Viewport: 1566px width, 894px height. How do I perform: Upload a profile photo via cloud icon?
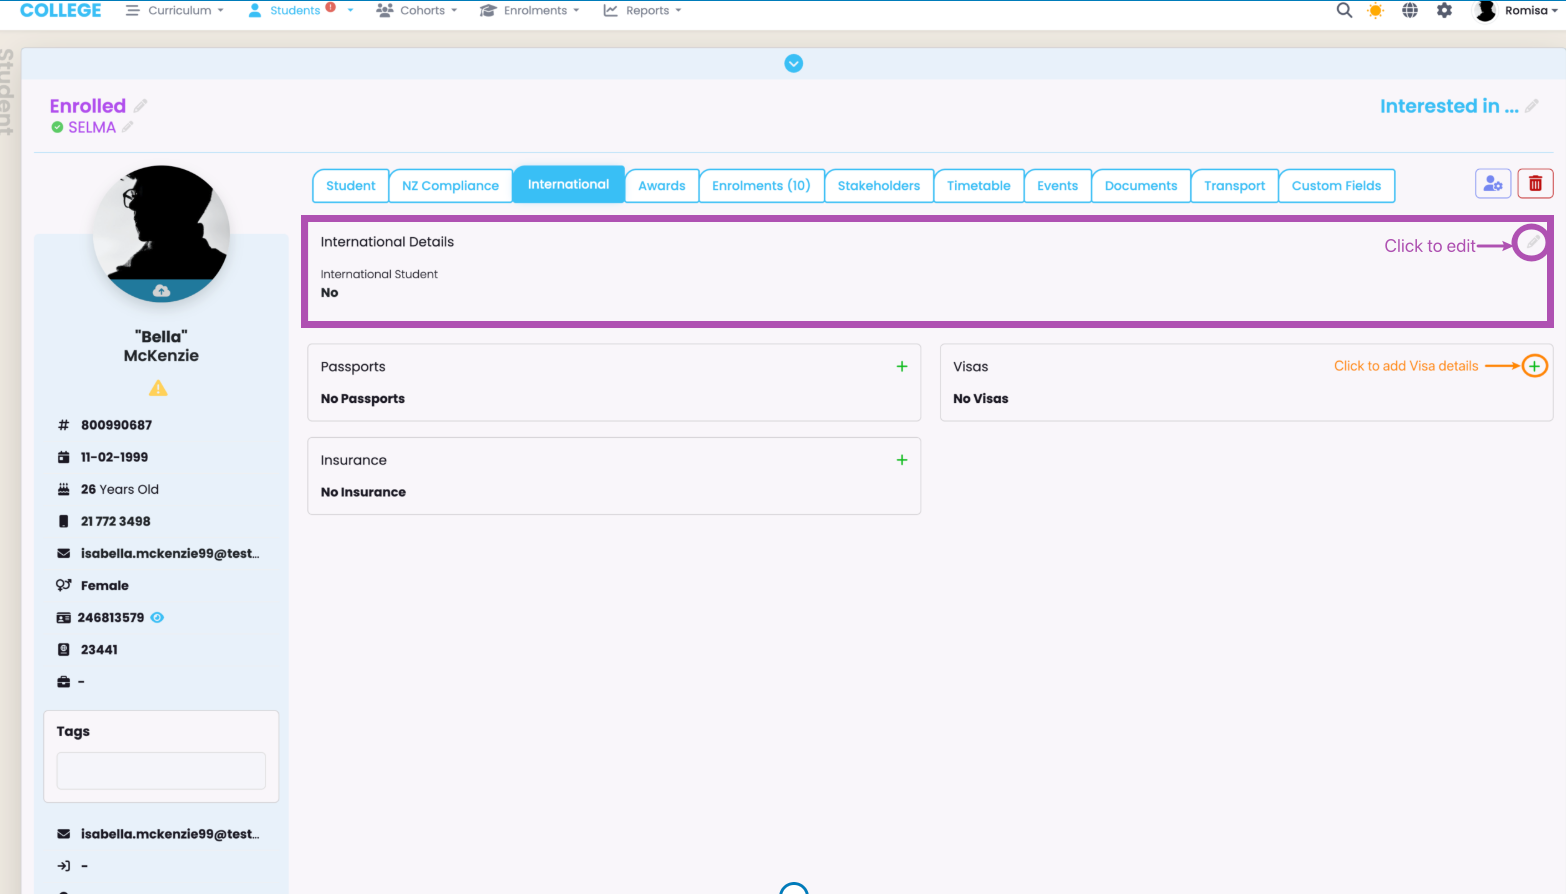point(161,291)
